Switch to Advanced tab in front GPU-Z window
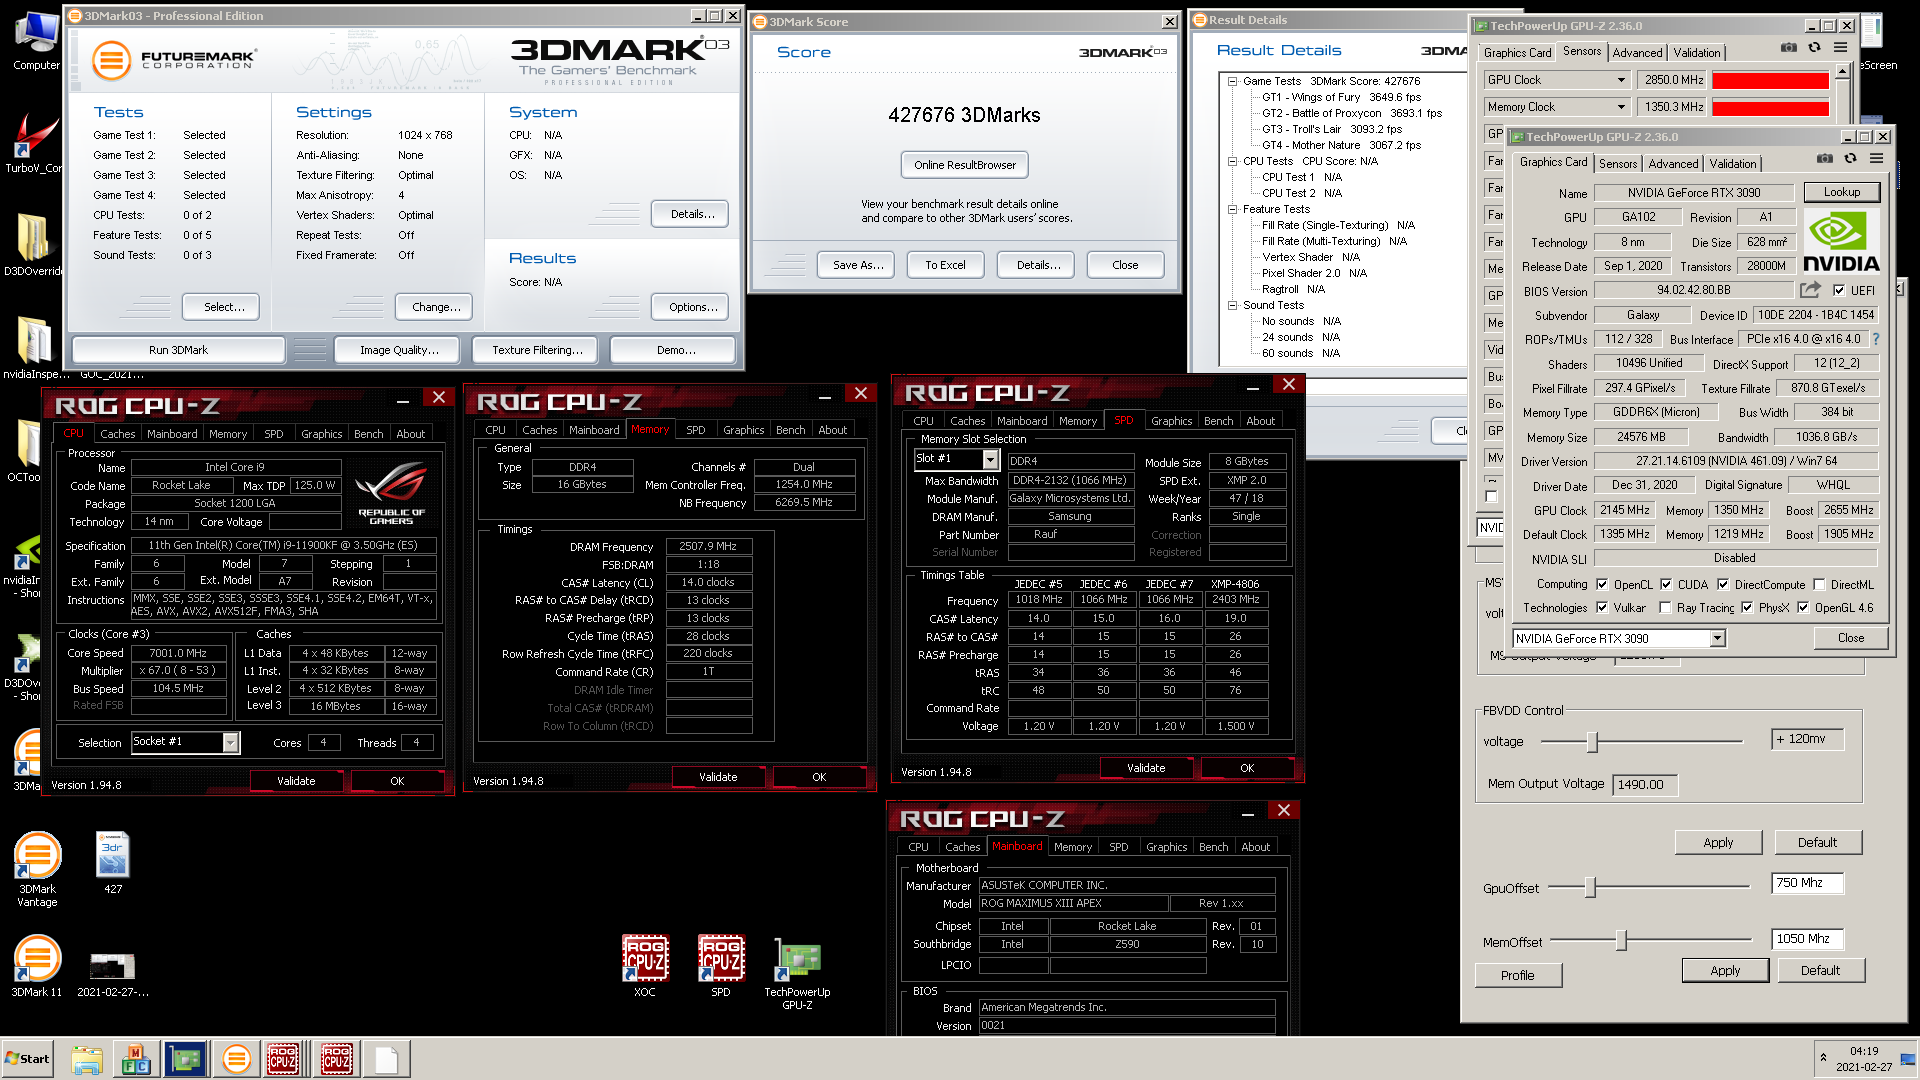The width and height of the screenshot is (1920, 1080). coord(1673,163)
